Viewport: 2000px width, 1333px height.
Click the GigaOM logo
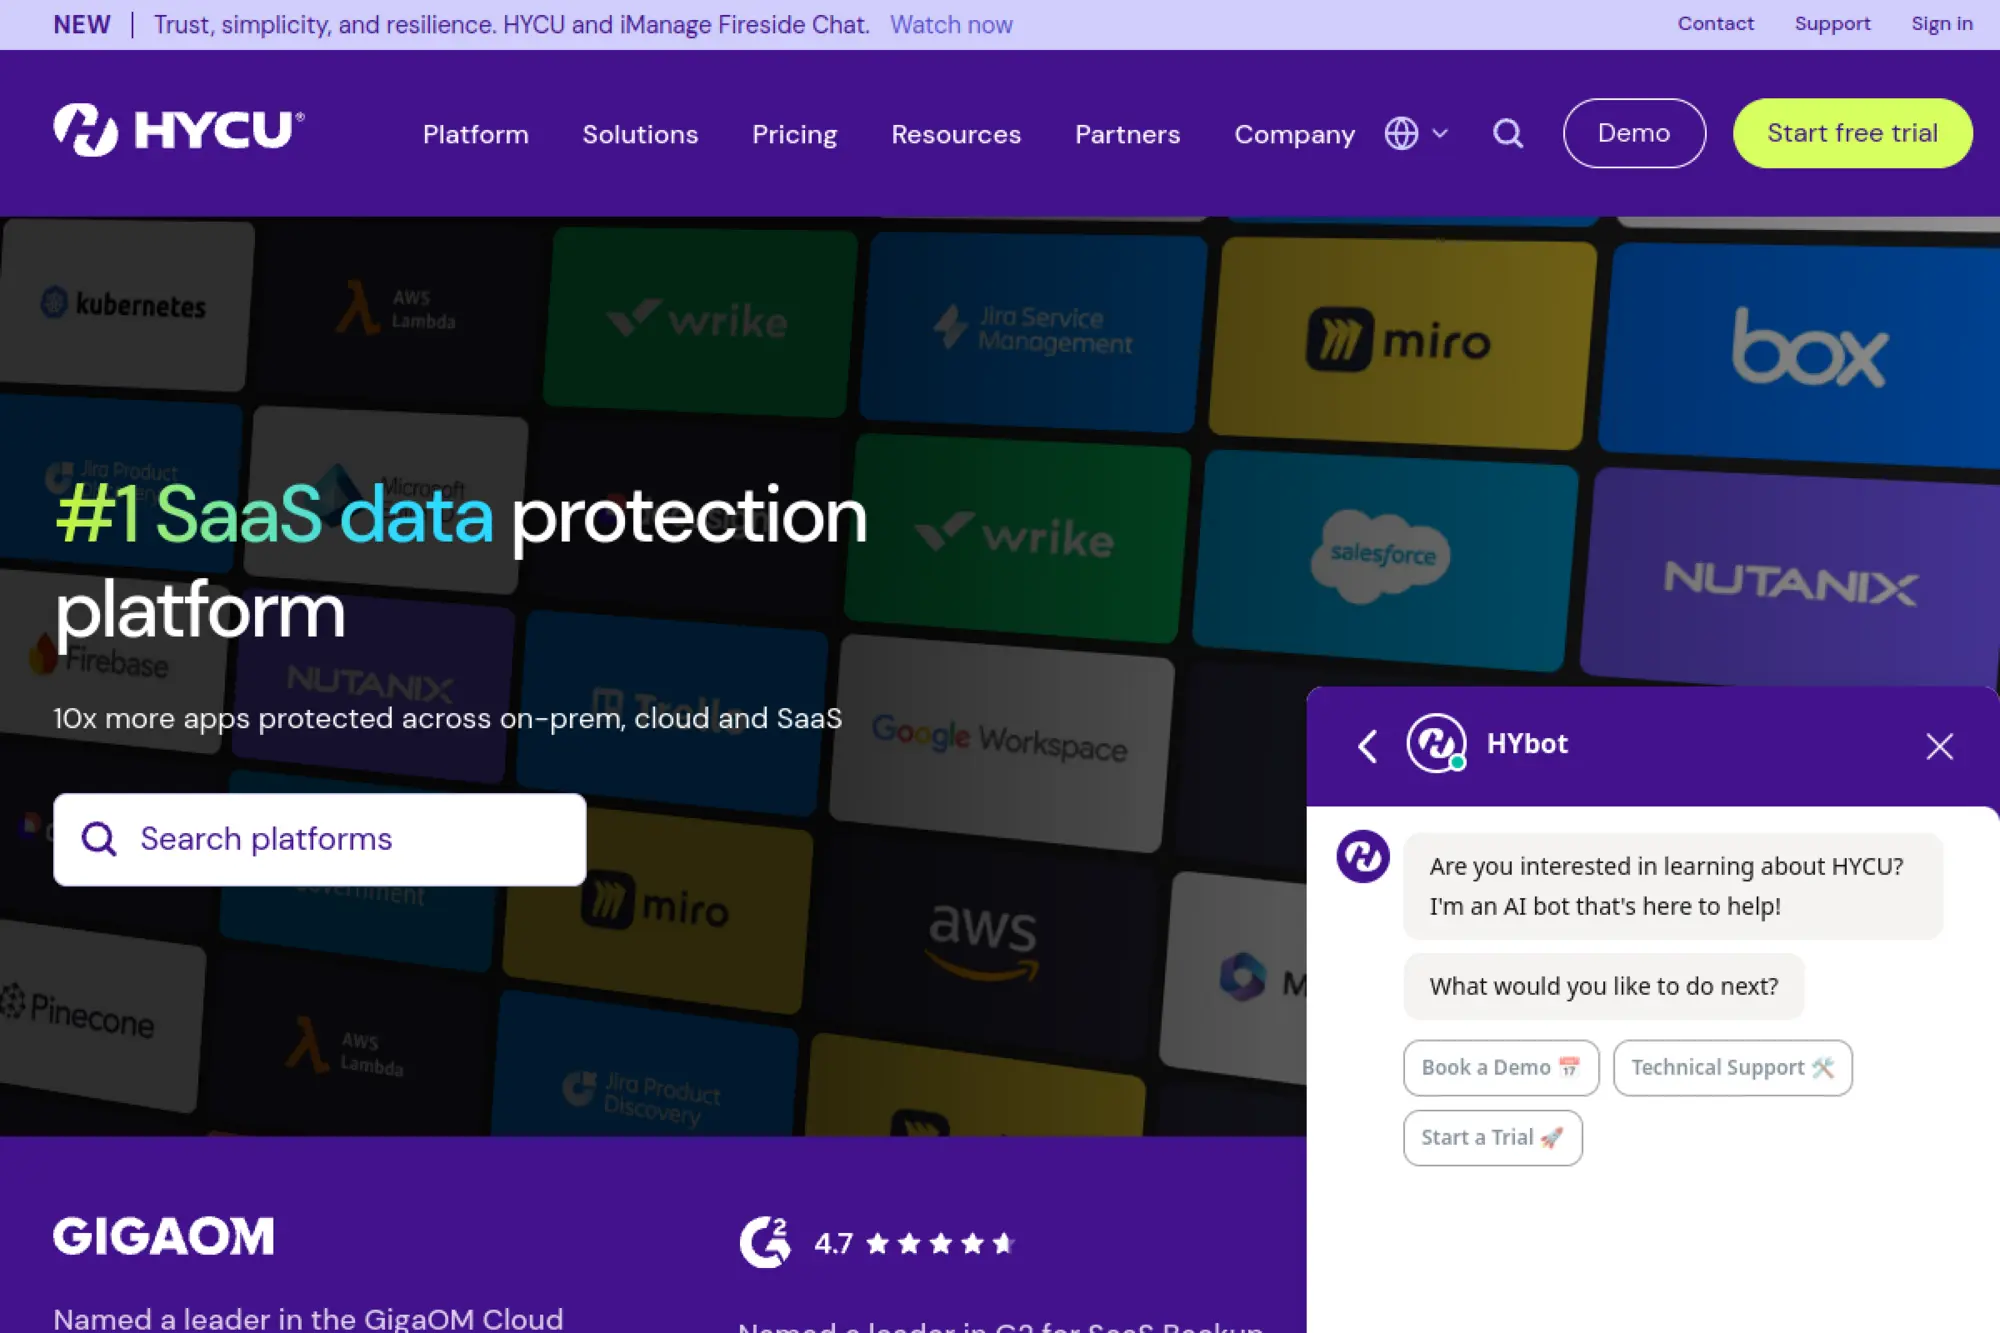[x=164, y=1237]
